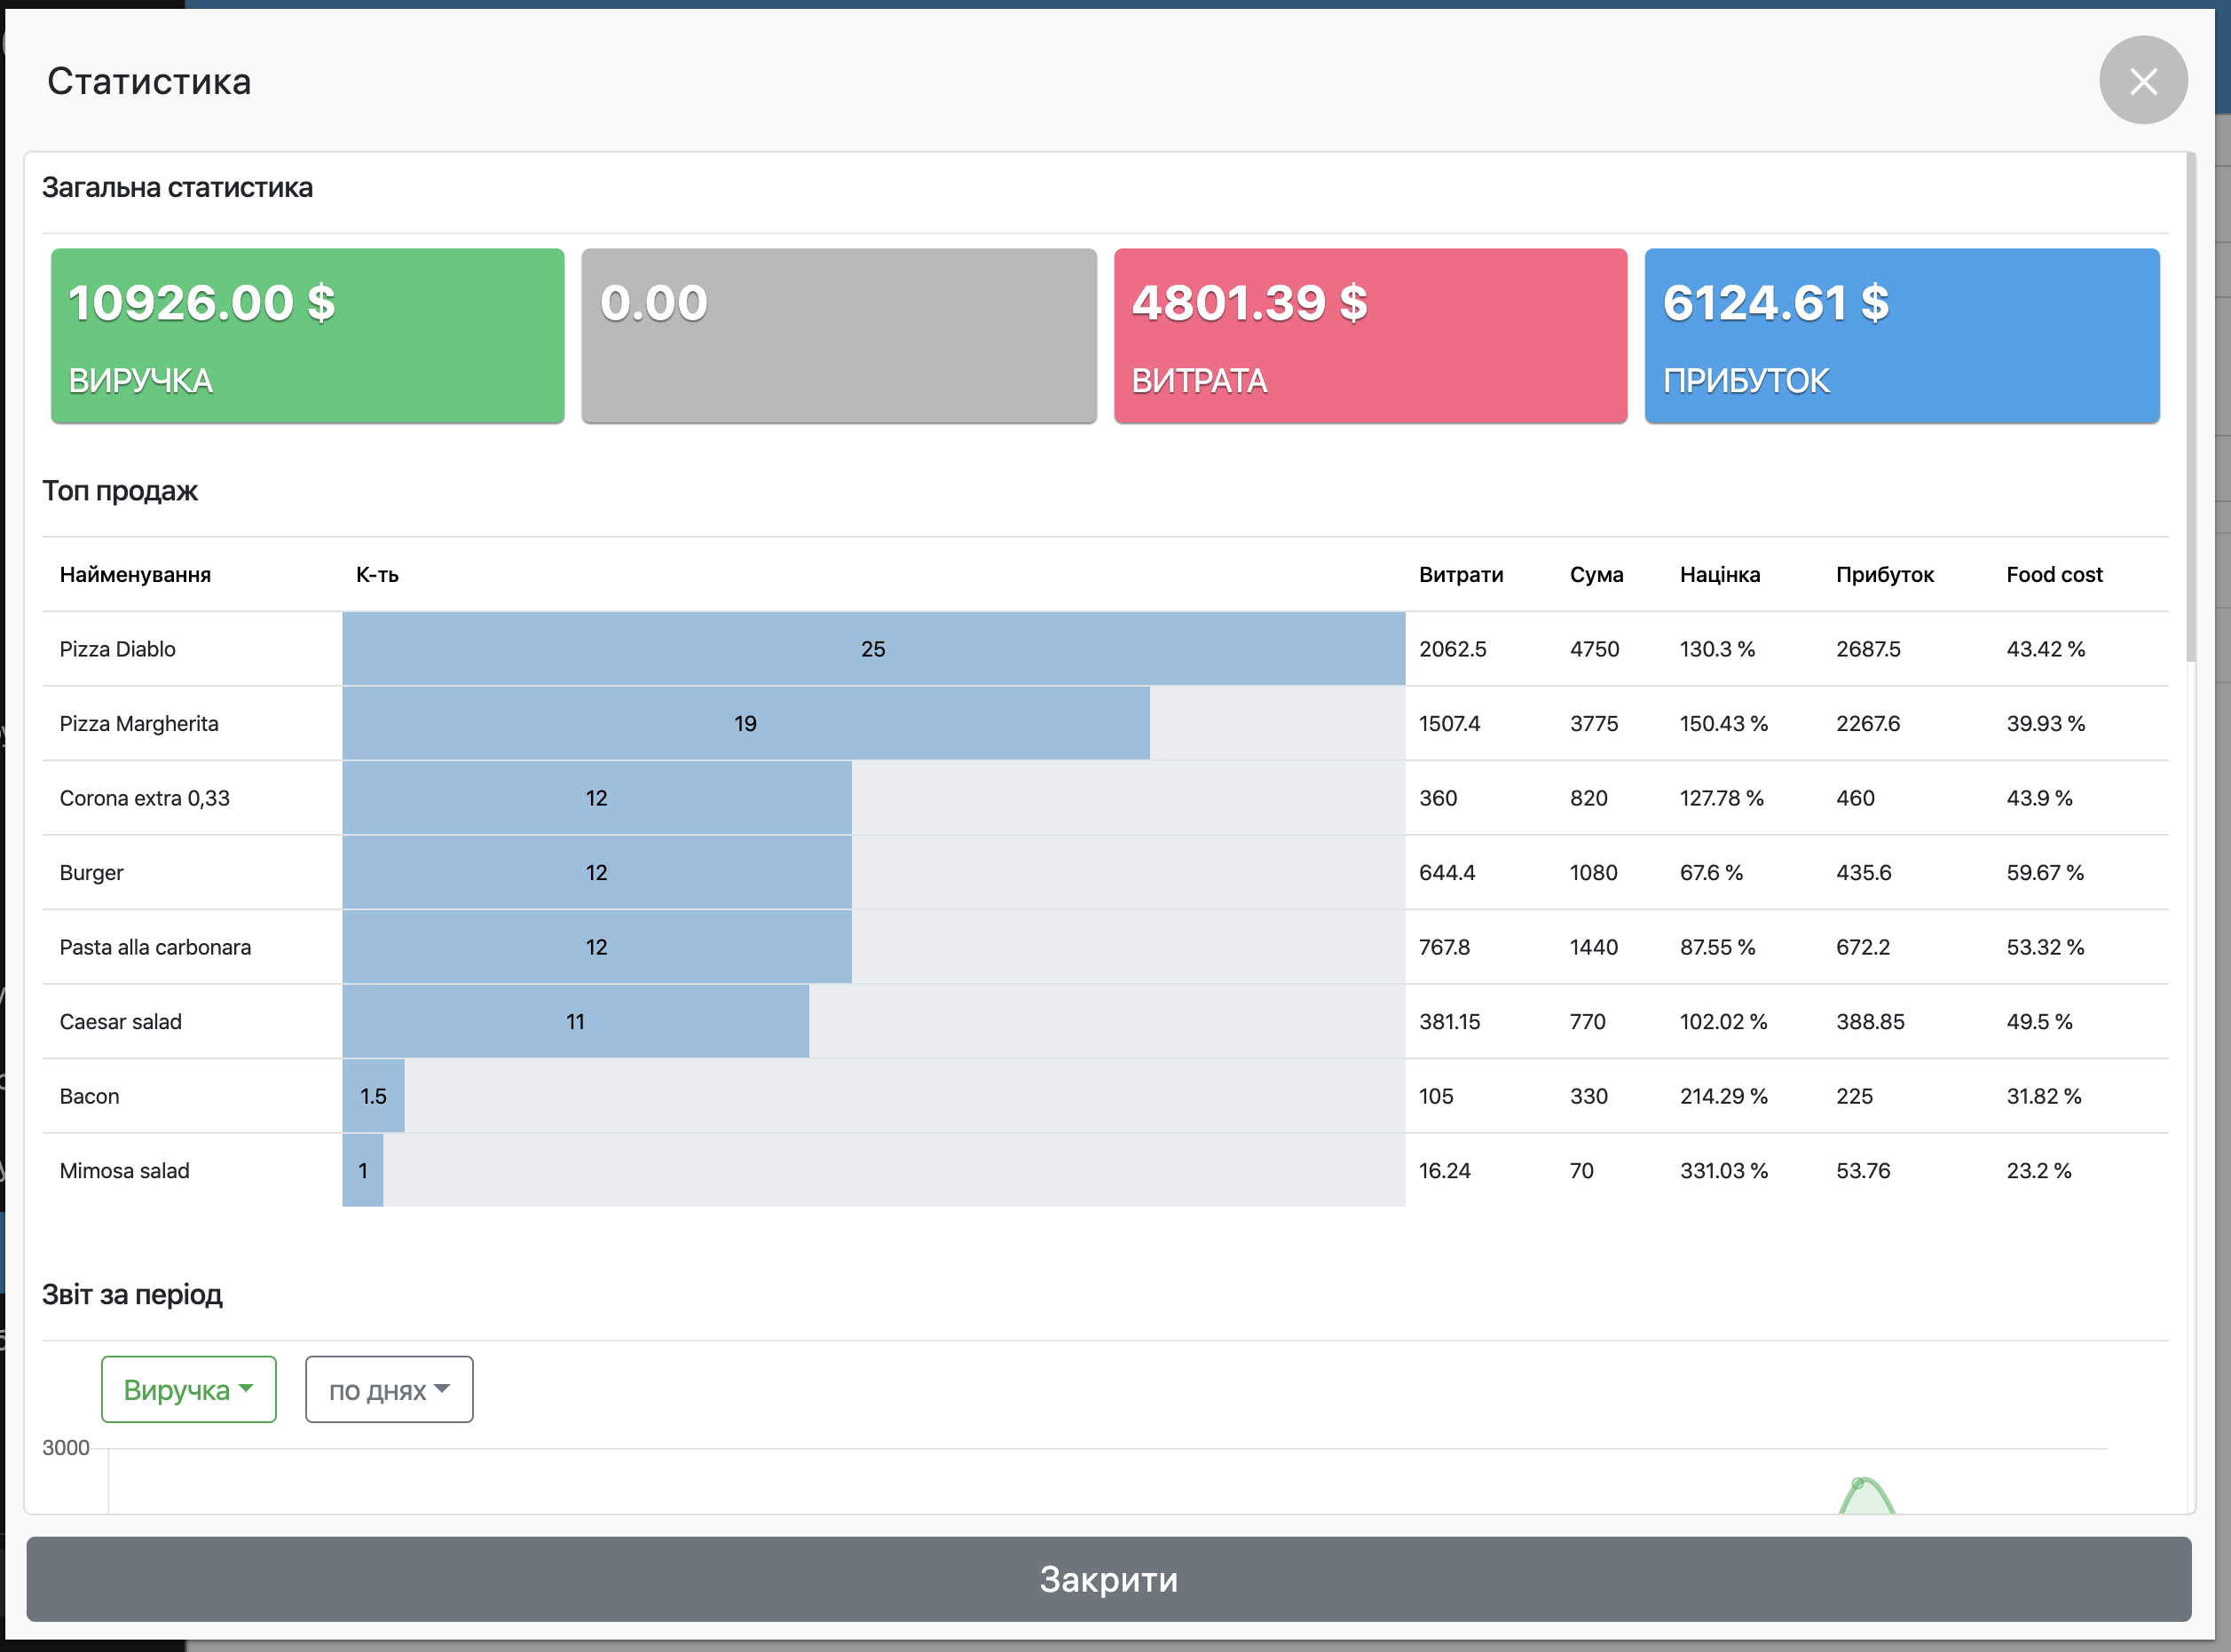Click the Pizza Diablo quantity bar

click(x=872, y=649)
